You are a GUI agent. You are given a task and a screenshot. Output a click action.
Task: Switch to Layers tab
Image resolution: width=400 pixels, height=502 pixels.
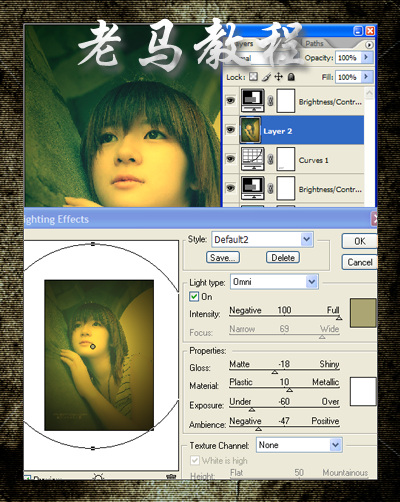click(x=244, y=44)
